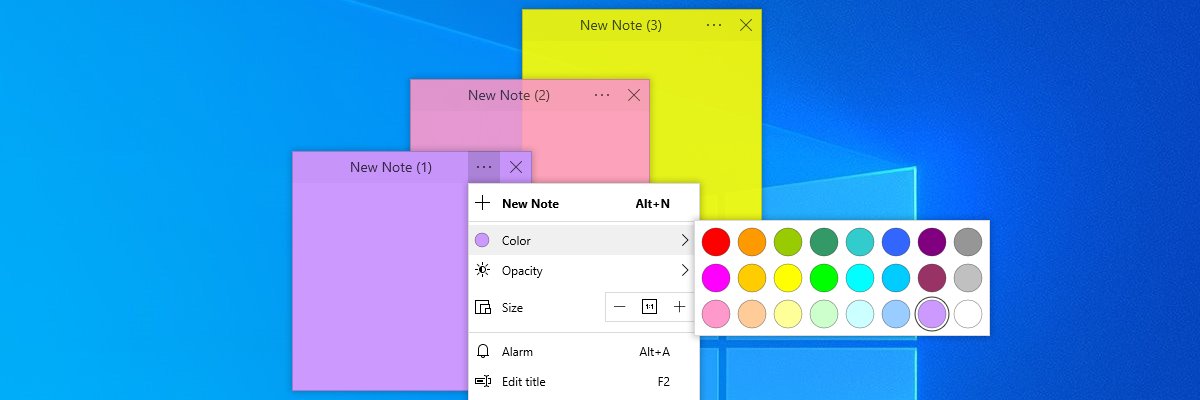
Task: Choose the pale cyan swatch
Action: coord(860,314)
